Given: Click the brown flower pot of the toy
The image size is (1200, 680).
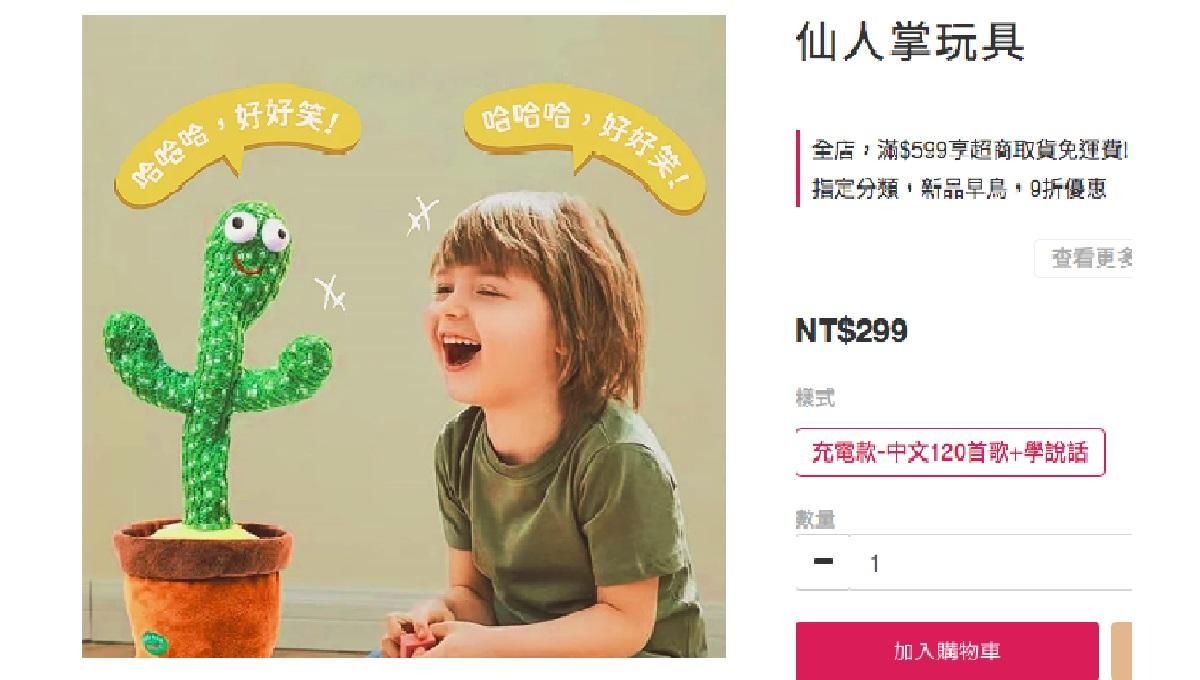Looking at the screenshot, I should point(203,590).
